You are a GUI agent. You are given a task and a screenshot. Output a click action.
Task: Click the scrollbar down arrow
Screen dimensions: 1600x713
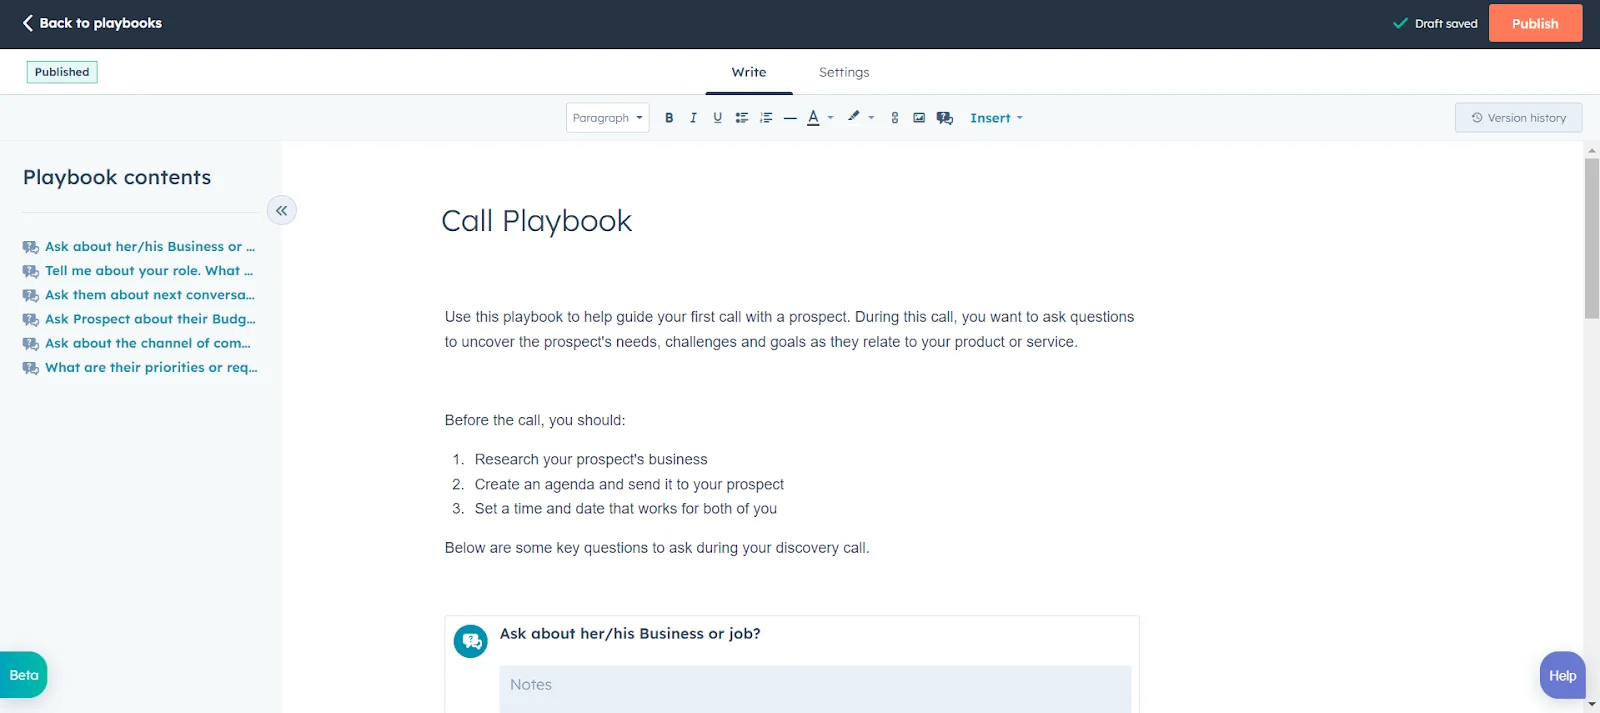[1592, 704]
